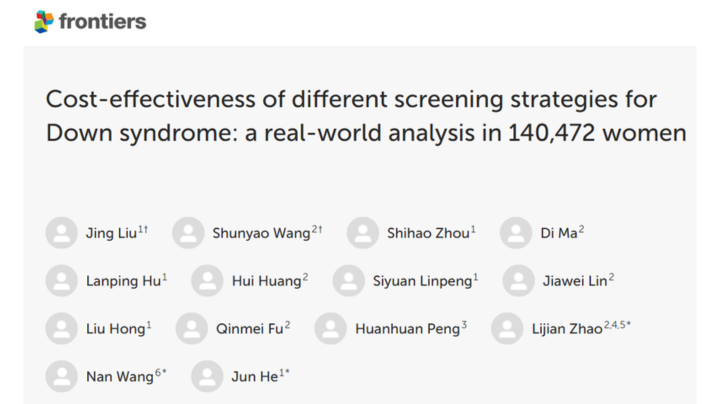Click Di Ma's profile avatar
Screen dimensions: 720x404
(x=516, y=233)
